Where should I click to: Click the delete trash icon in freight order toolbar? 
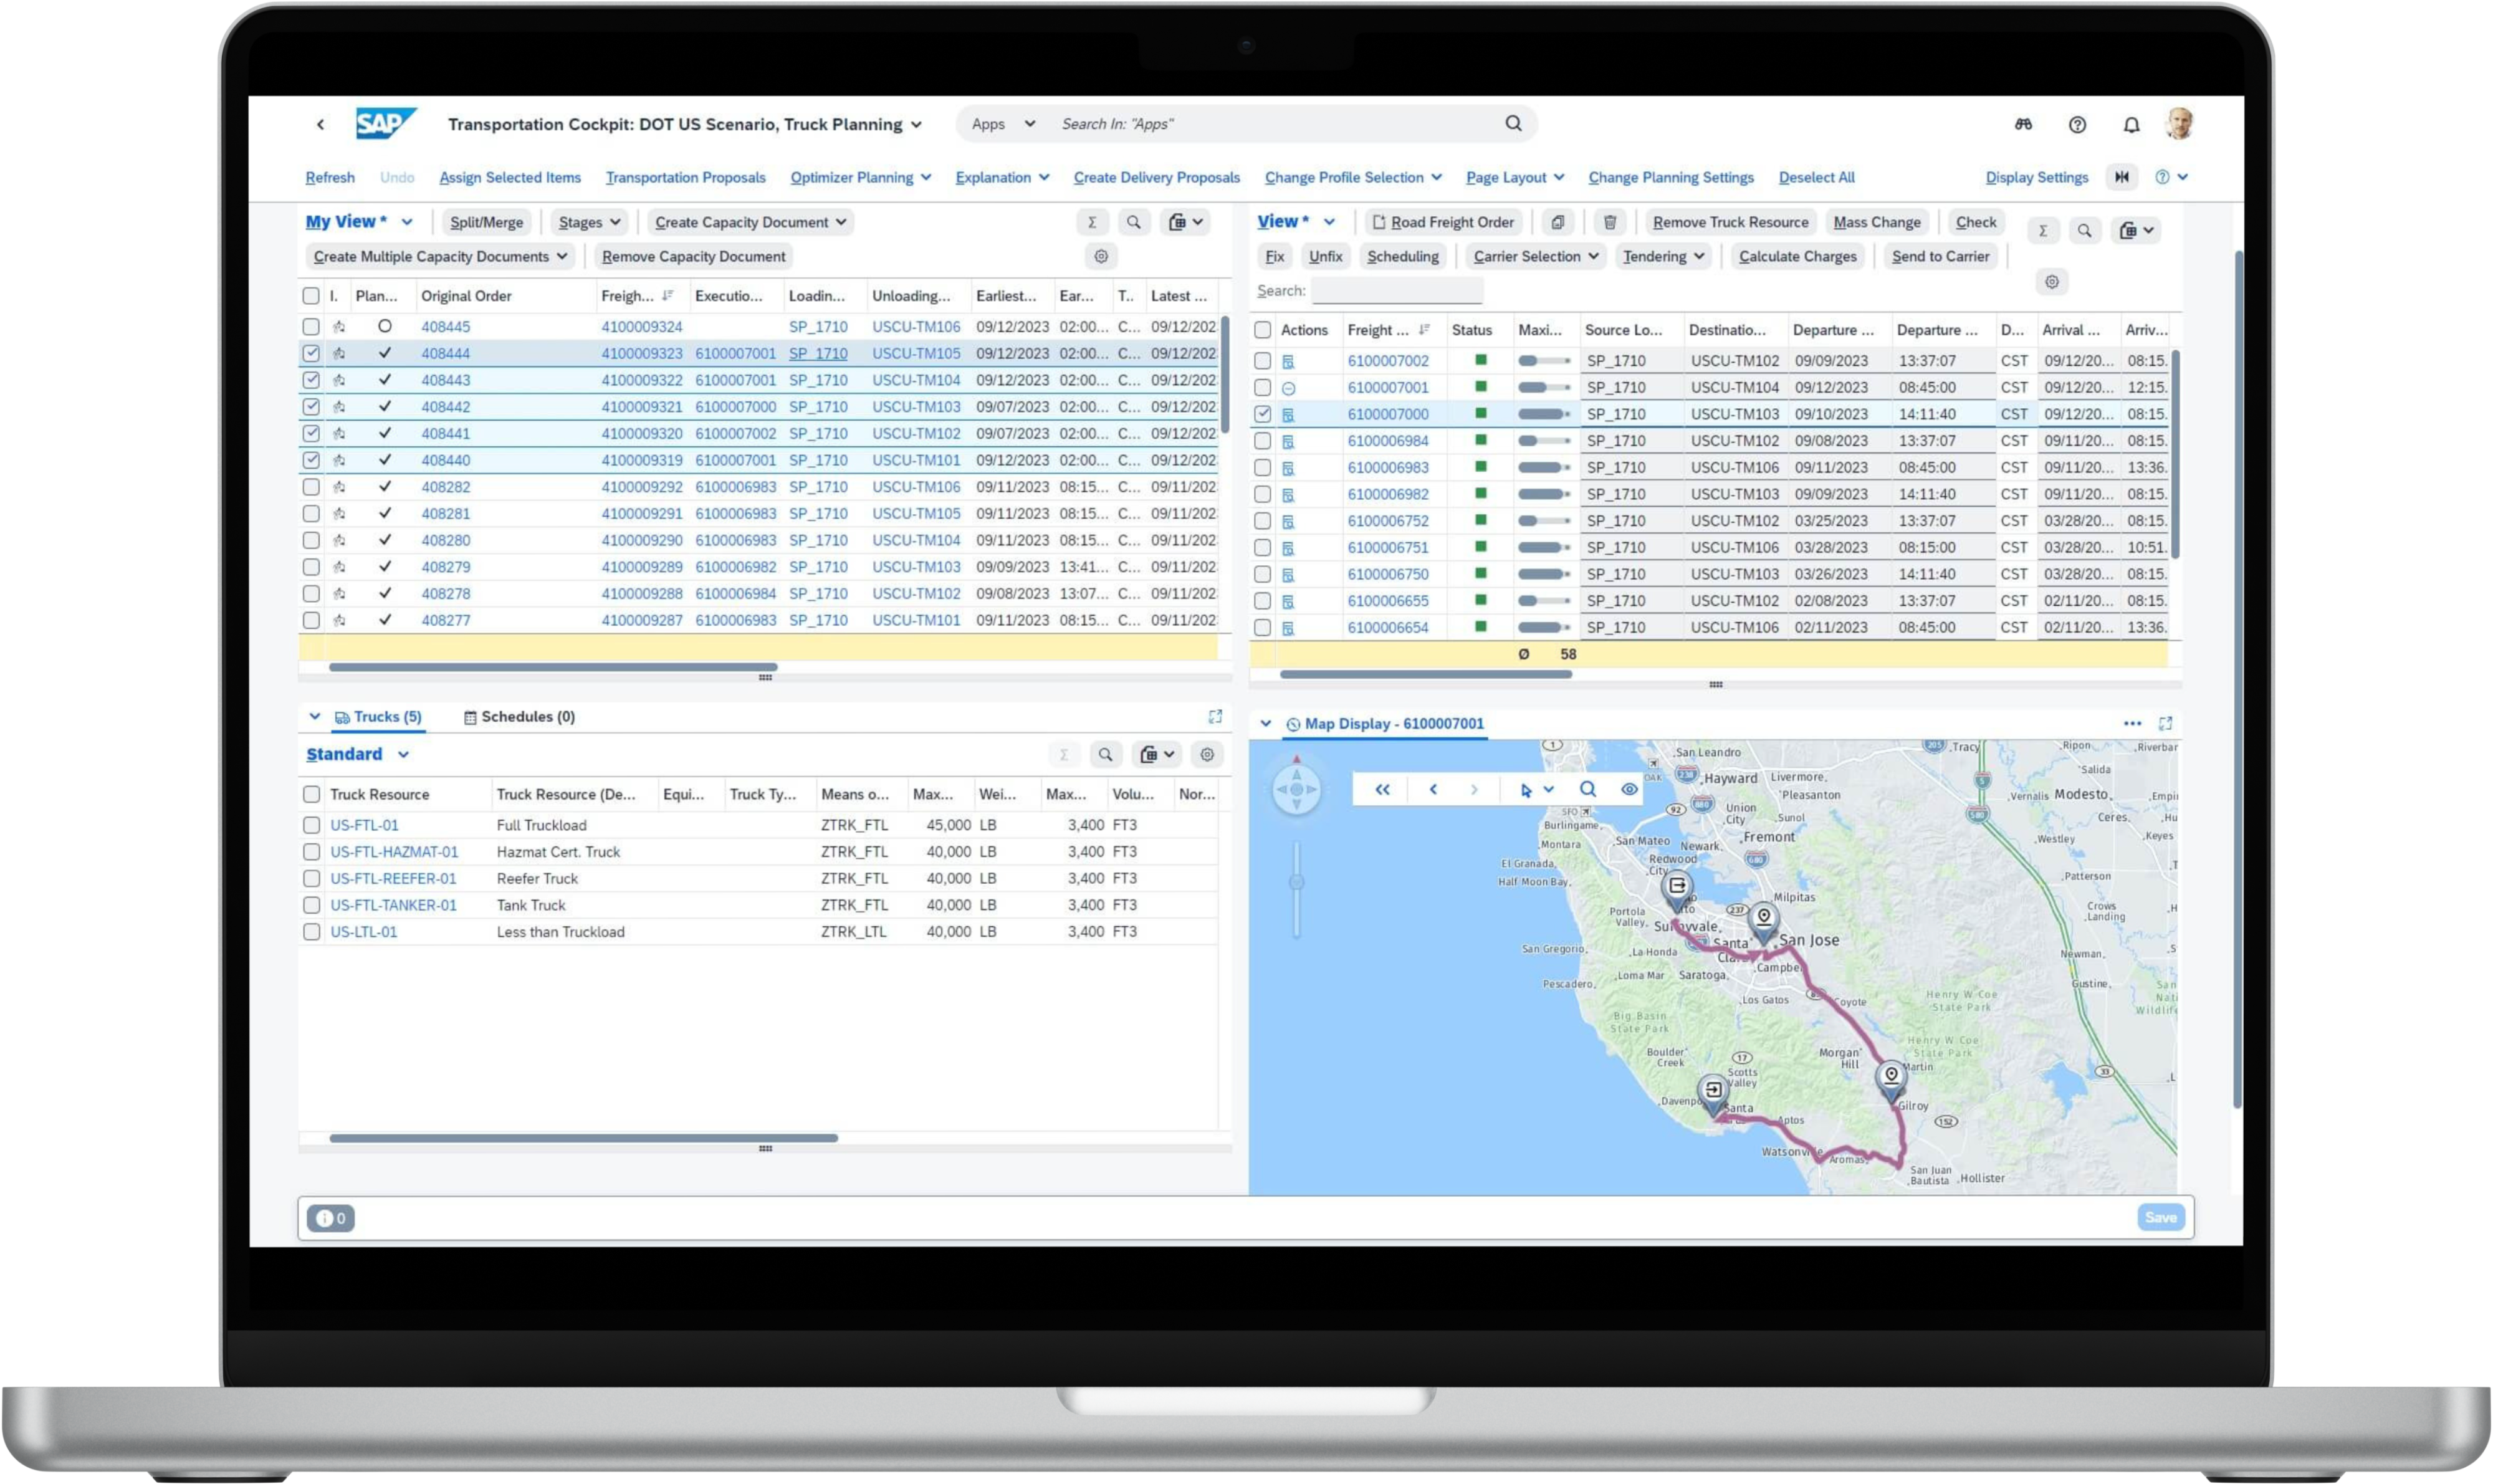pos(1609,222)
